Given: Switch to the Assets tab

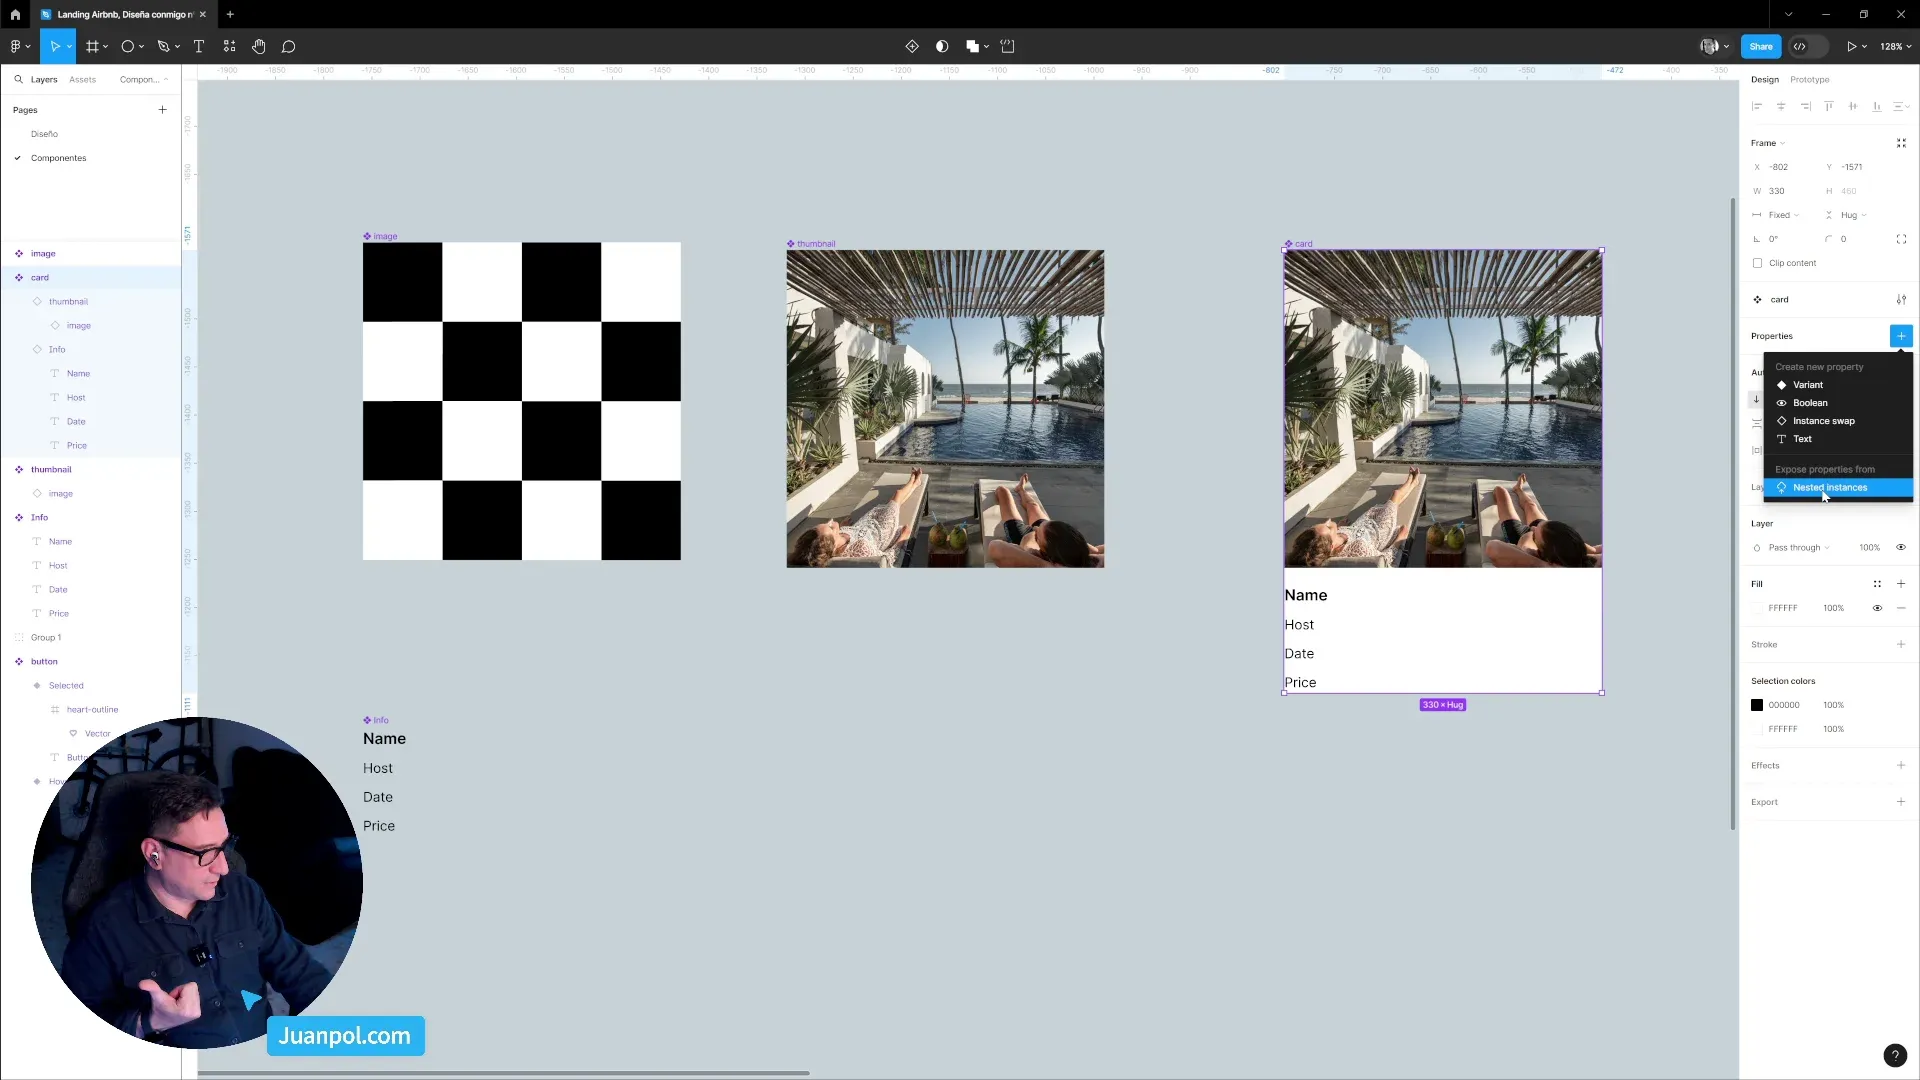Looking at the screenshot, I should pos(82,79).
